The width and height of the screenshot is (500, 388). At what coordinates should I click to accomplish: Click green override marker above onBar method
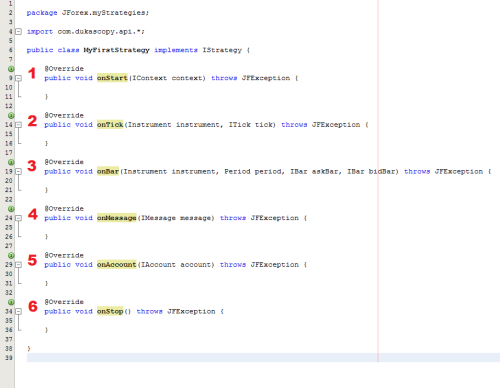coord(11,162)
